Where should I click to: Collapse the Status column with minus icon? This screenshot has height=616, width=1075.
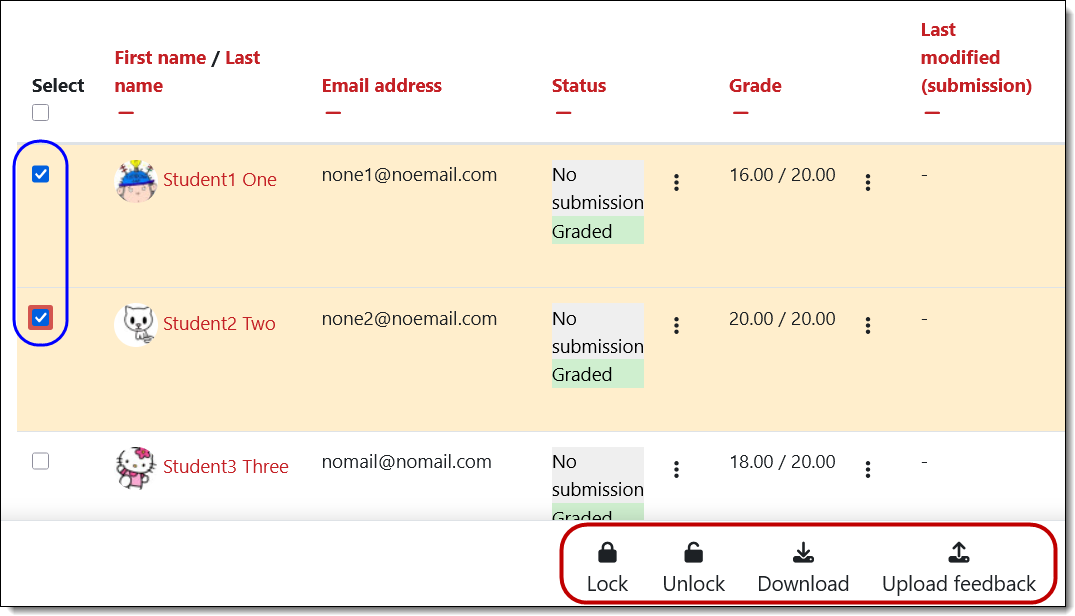[x=563, y=113]
